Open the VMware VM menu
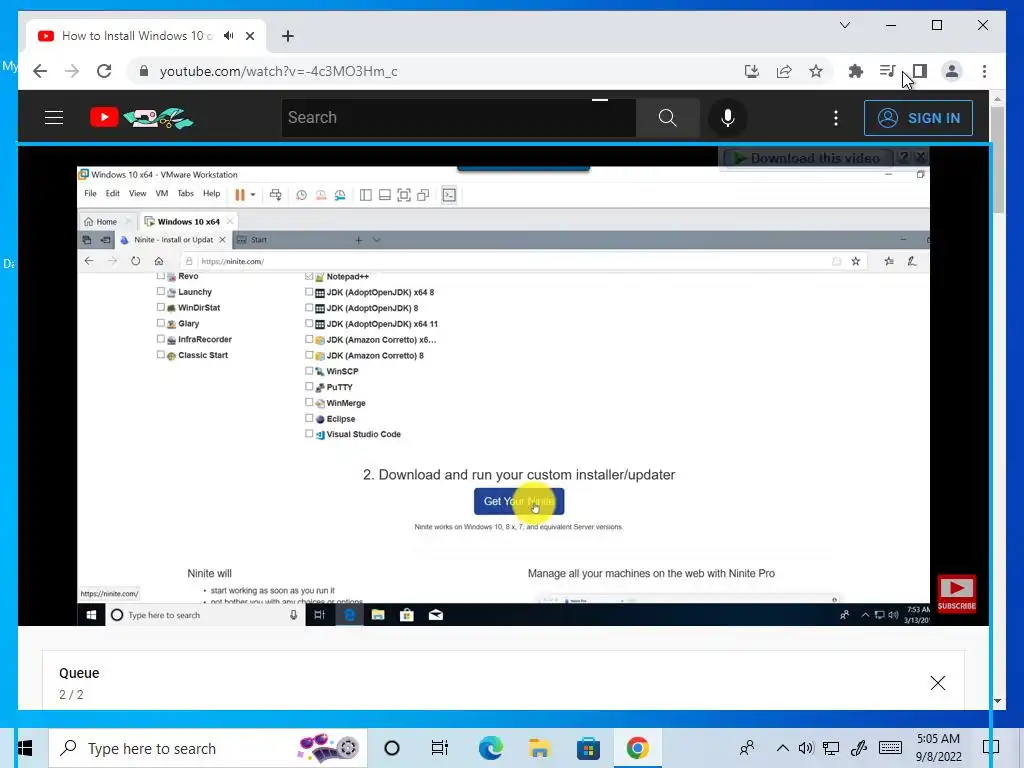 point(161,193)
